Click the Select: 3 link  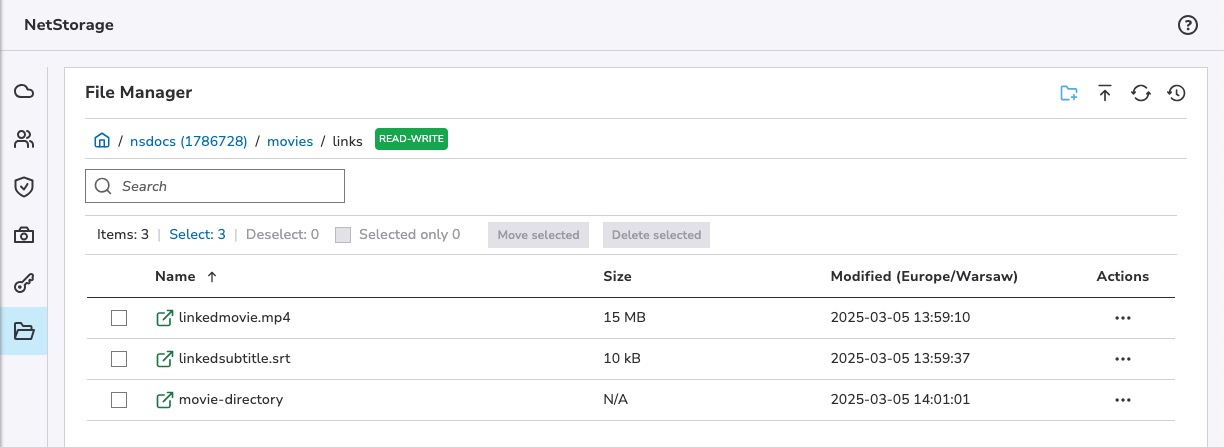click(197, 235)
